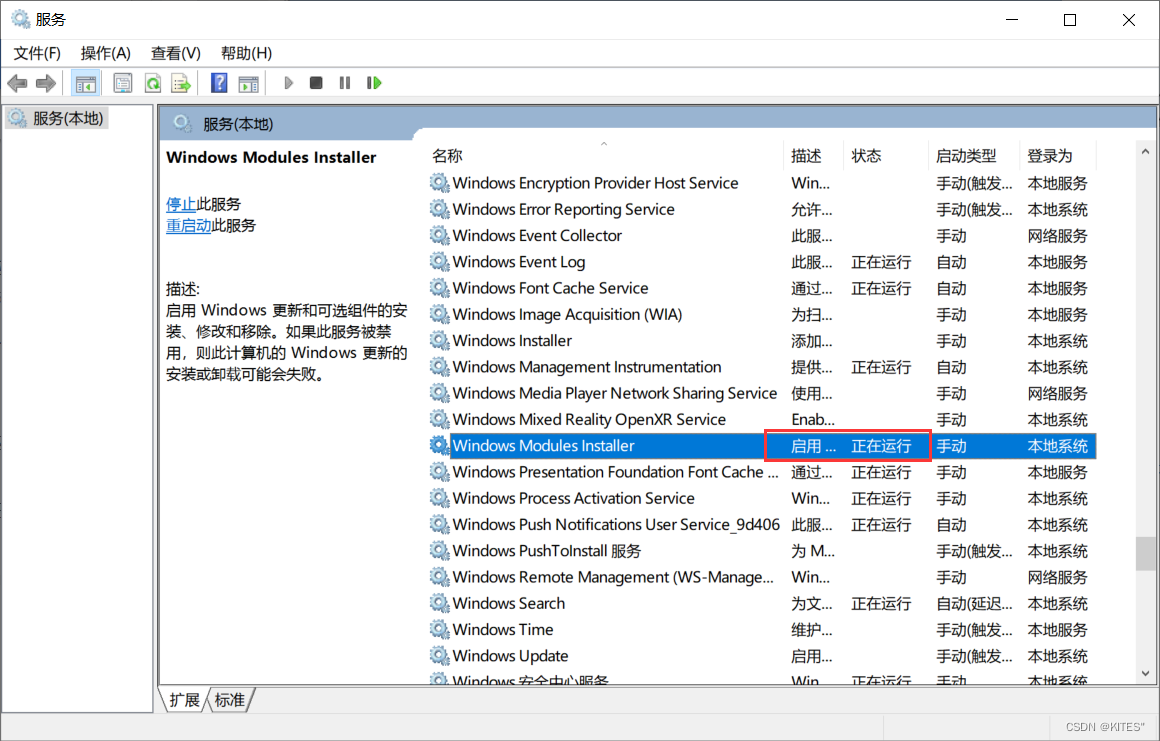The image size is (1160, 741).
Task: Open the 操作(A) menu
Action: pyautogui.click(x=106, y=53)
